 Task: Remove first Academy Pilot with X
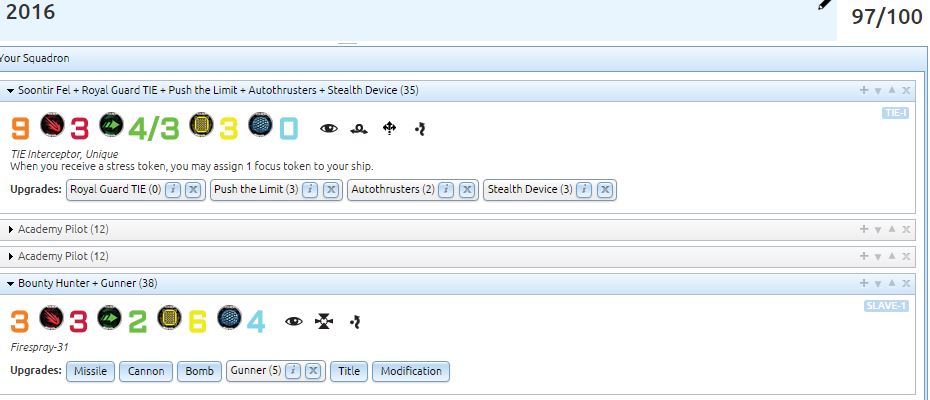coord(906,229)
